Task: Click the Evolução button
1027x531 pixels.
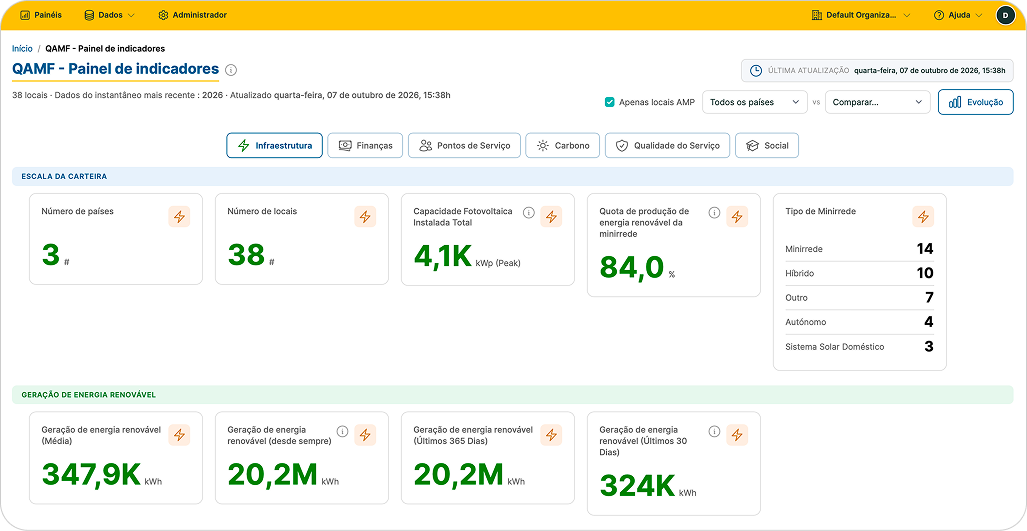Action: pos(976,102)
